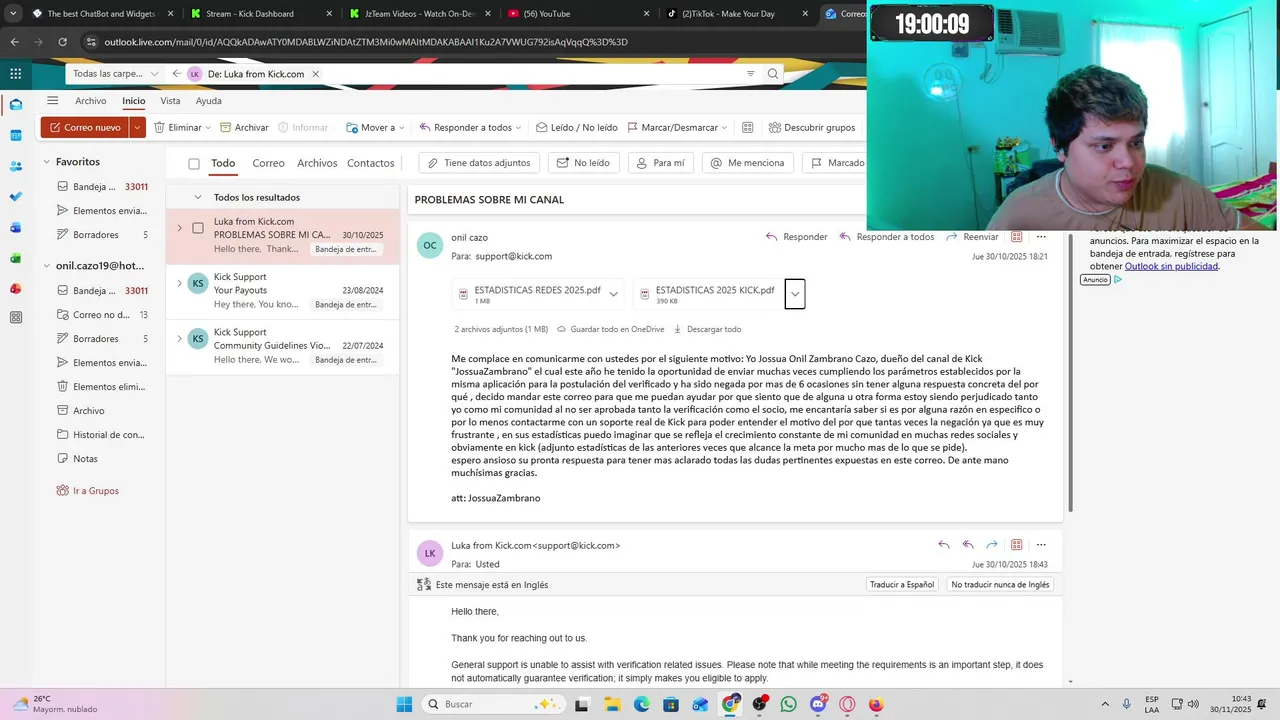Open dropdown for ESTADISTICAS REDES 2025.pdf attachment
This screenshot has height=720, width=1280.
point(613,293)
